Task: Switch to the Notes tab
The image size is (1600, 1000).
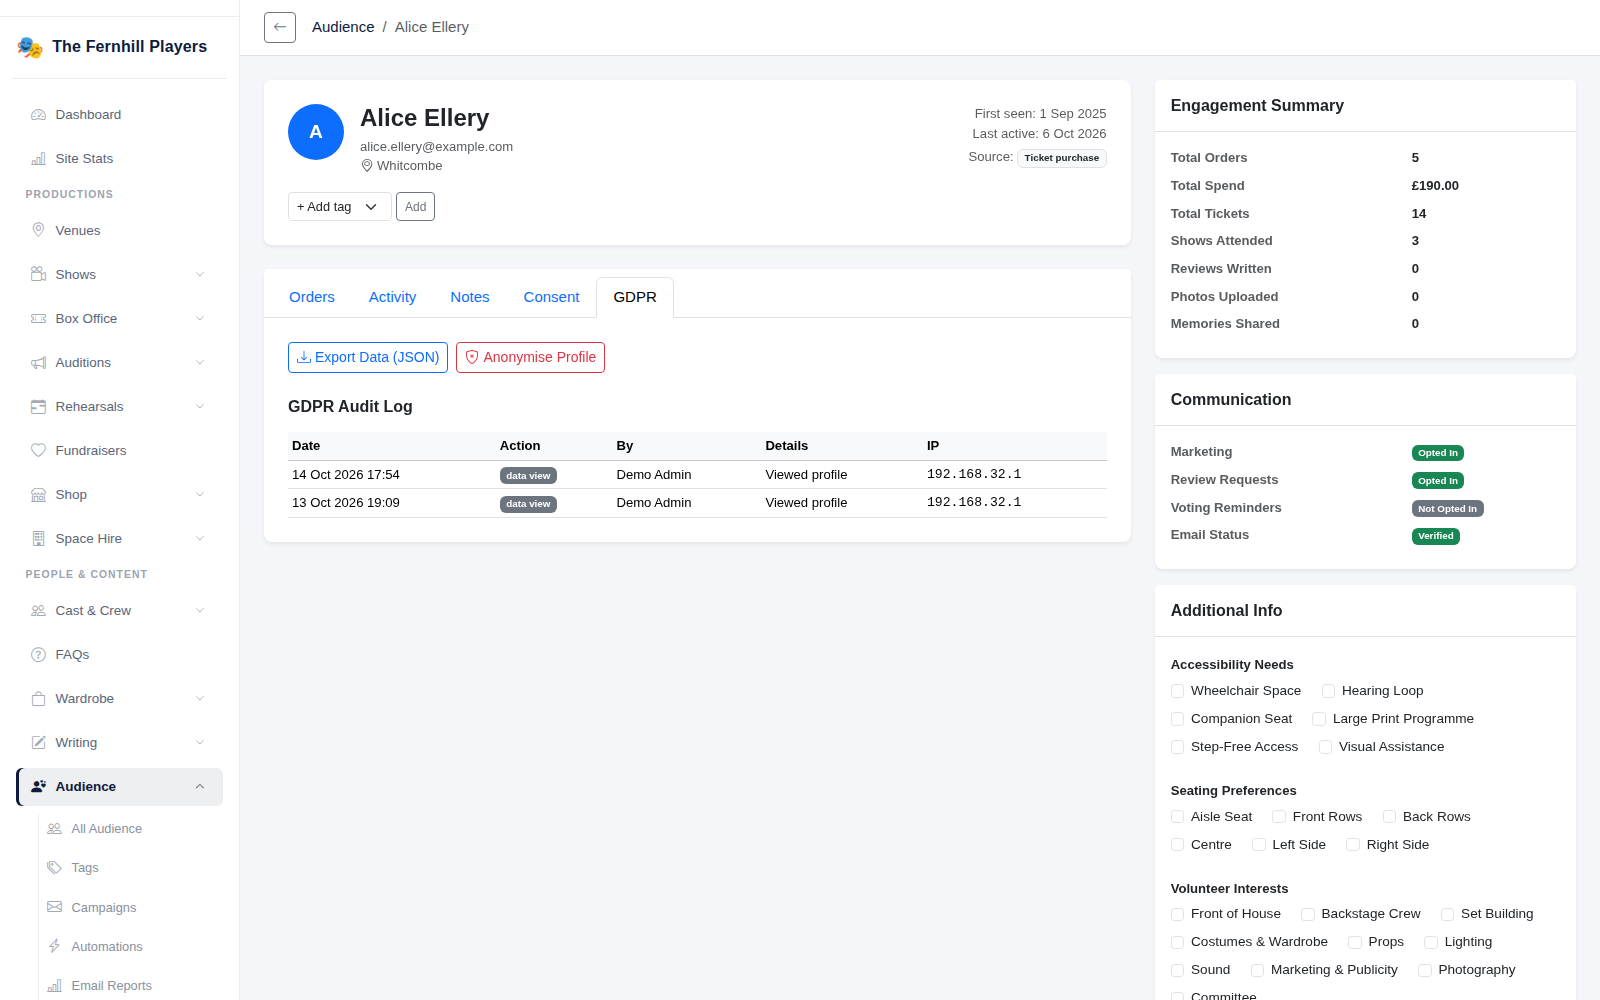Action: click(x=470, y=297)
